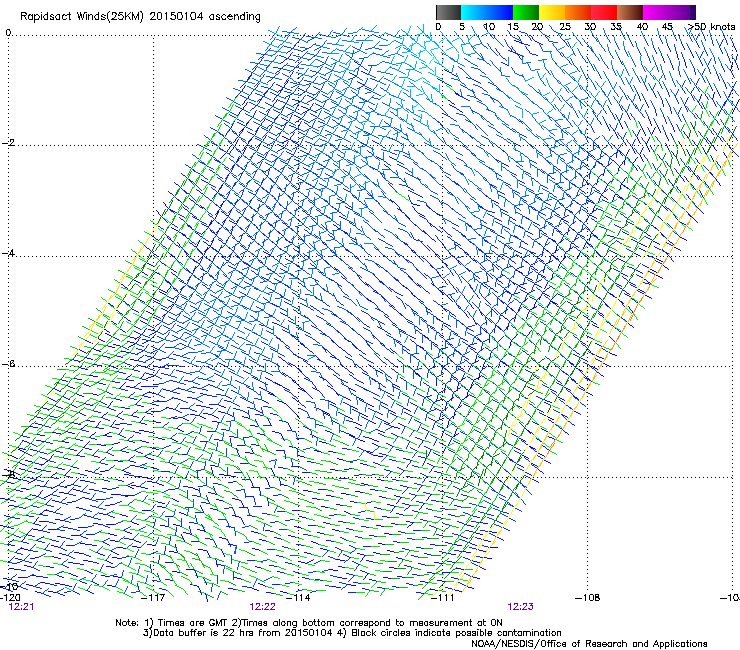
Task: Click the title 'Rapidscat Winds(25KM) 20150104 ascending'
Action: pos(140,17)
